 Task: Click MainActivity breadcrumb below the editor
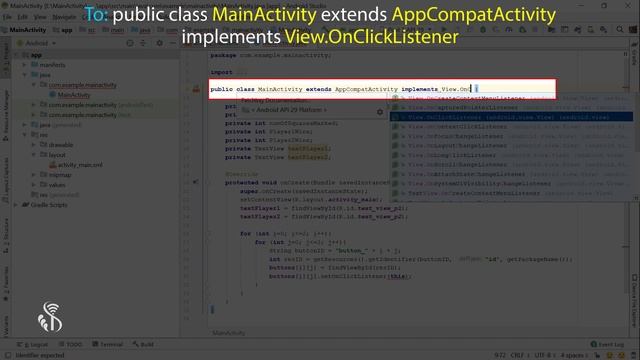(229, 333)
